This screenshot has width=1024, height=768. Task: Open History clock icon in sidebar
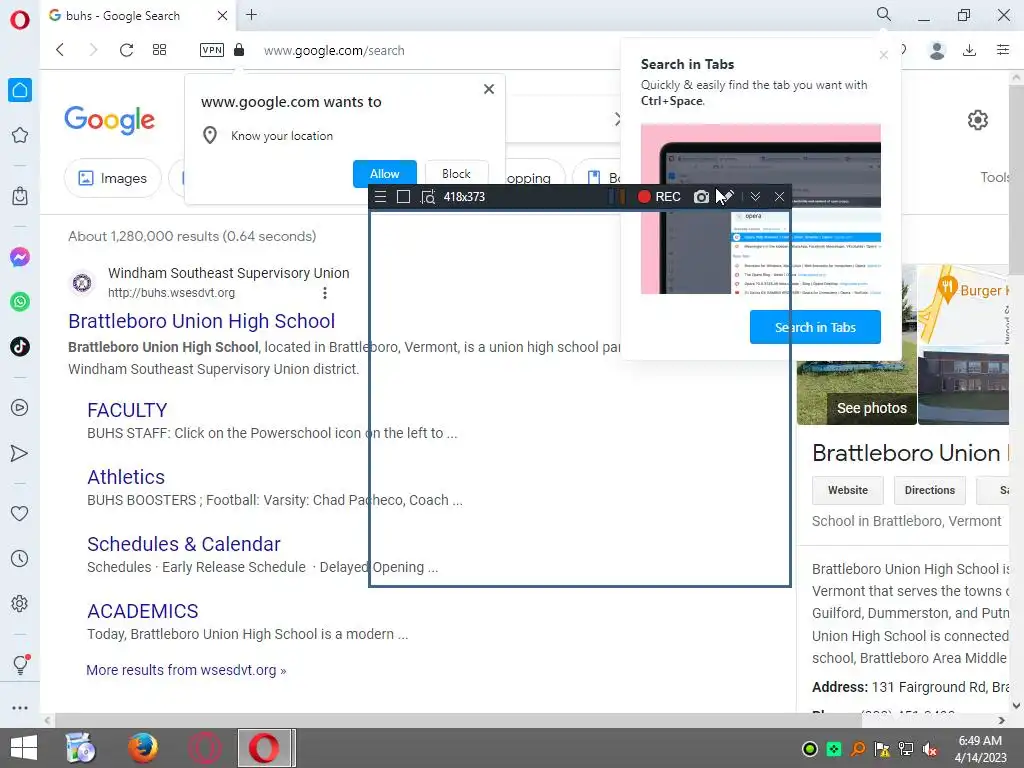[20, 559]
